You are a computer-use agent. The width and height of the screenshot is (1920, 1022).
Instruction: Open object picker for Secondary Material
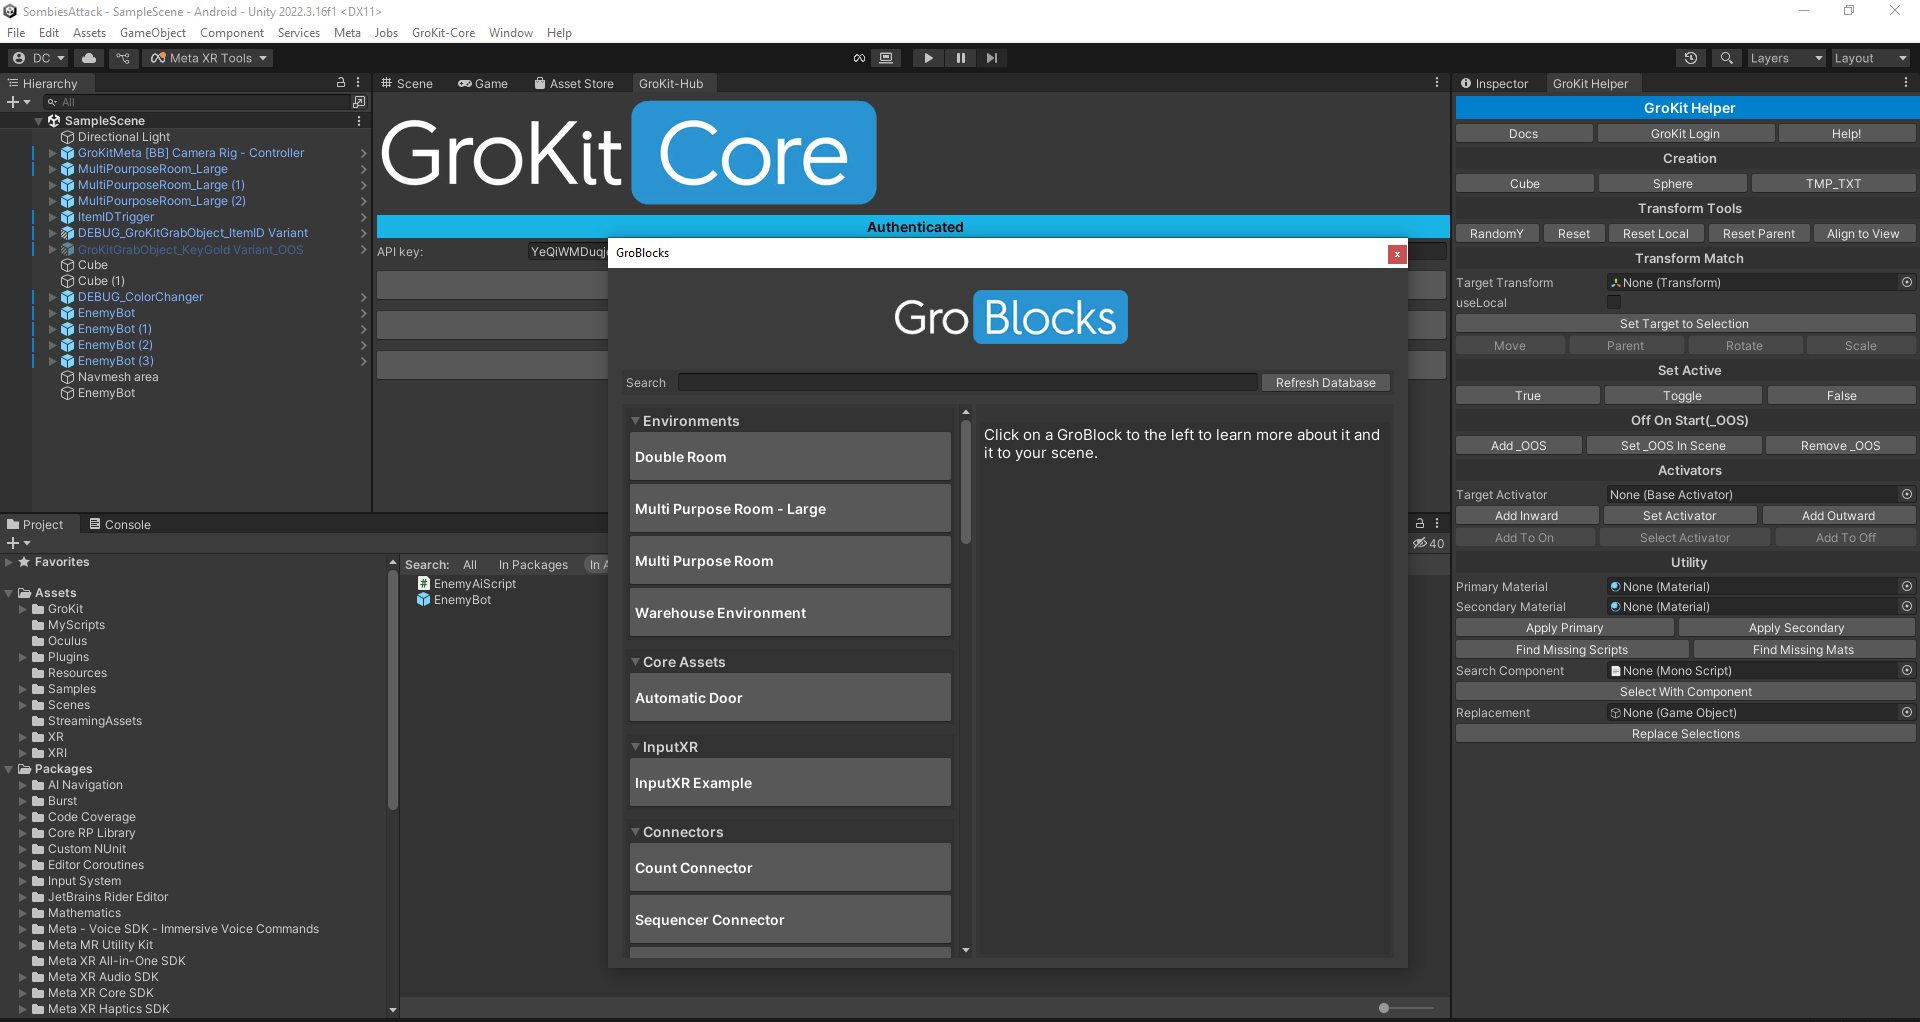point(1907,607)
